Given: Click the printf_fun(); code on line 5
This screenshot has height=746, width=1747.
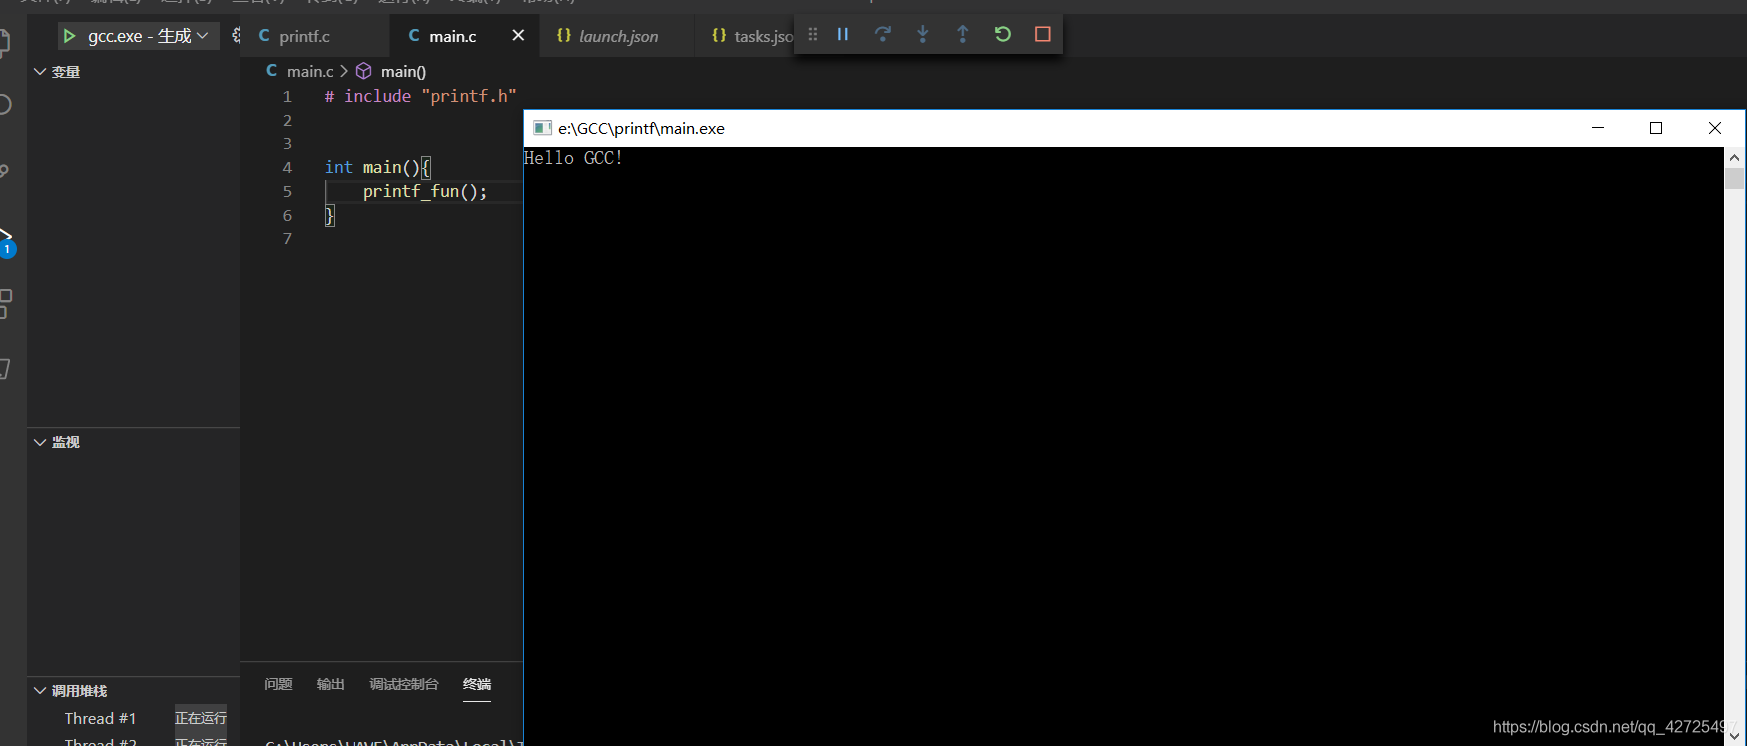Looking at the screenshot, I should (x=425, y=191).
